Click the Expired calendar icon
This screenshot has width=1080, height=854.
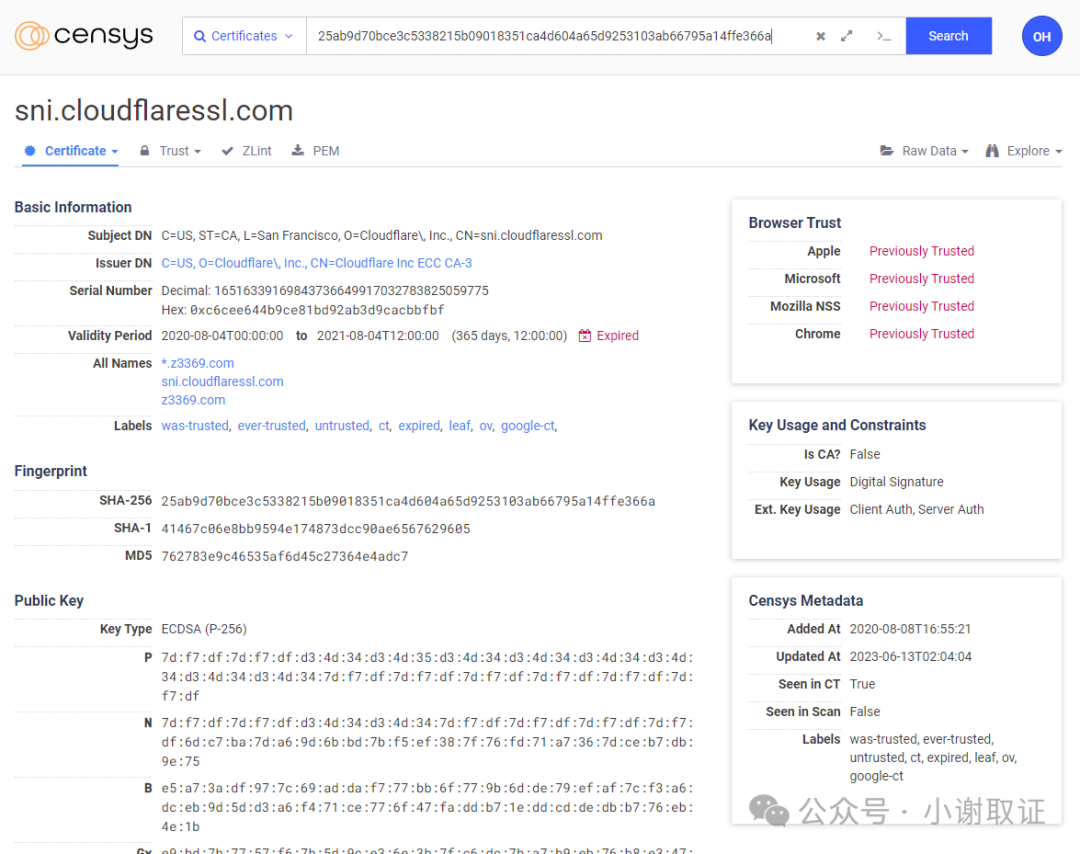click(585, 335)
